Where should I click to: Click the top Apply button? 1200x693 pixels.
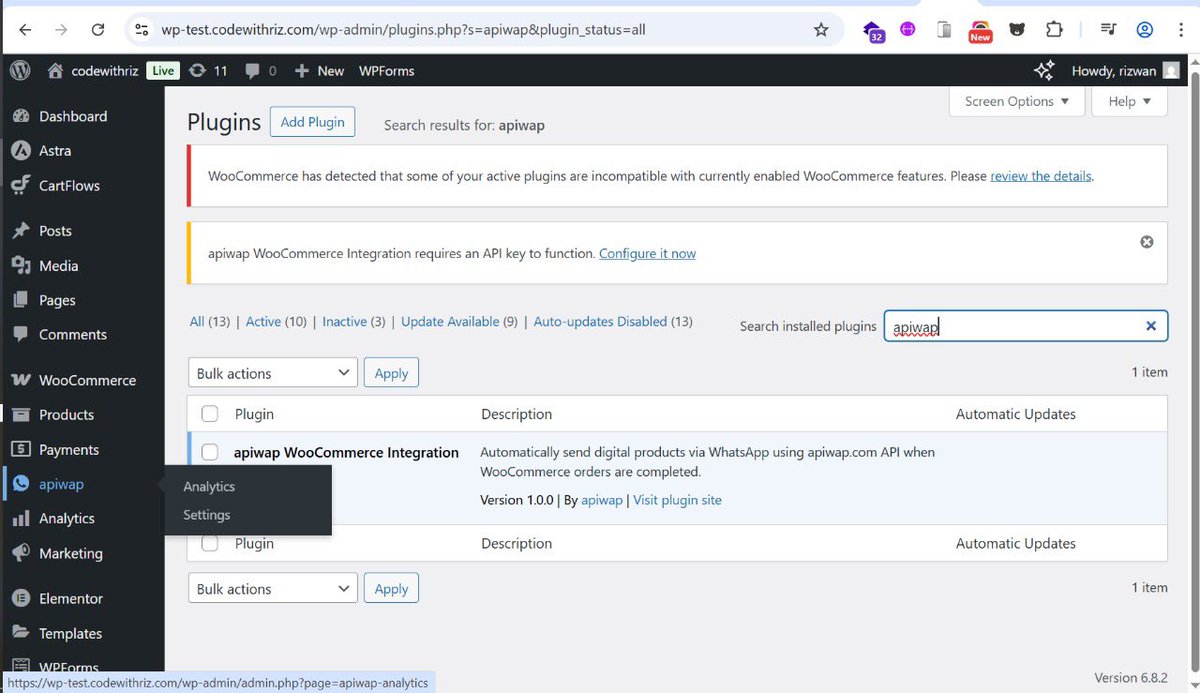(x=391, y=373)
